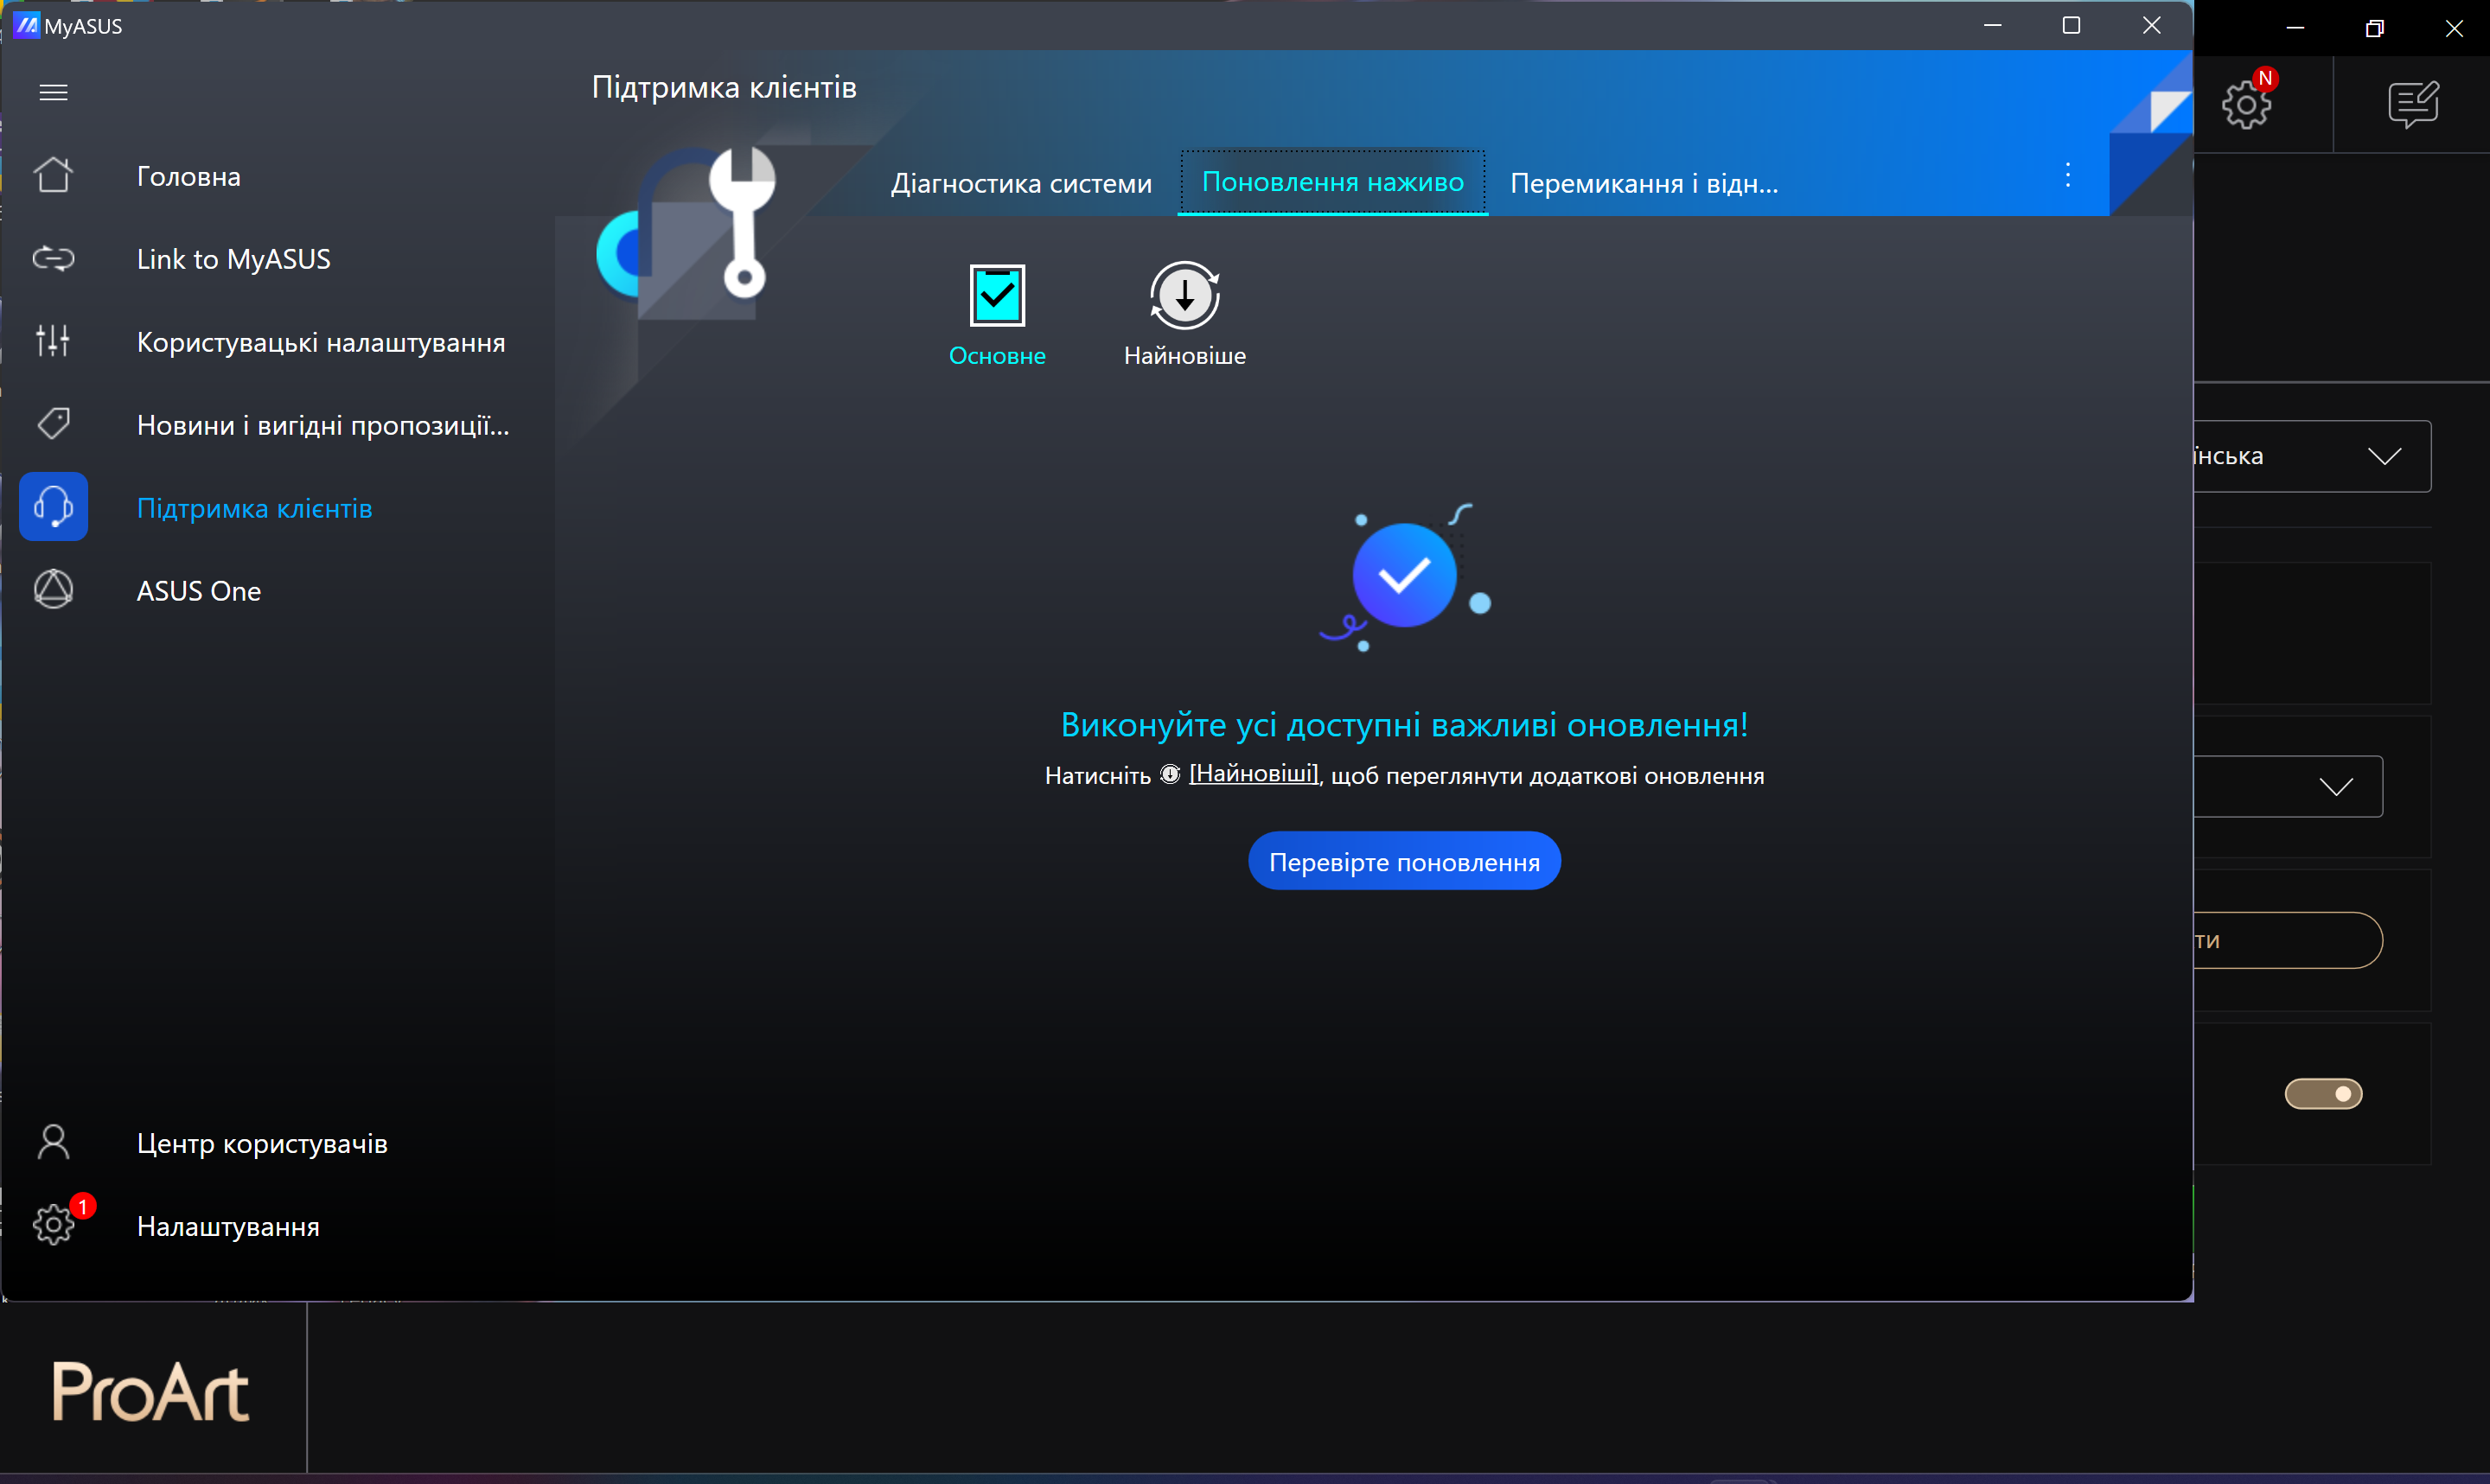Screen dimensions: 2490x1484
Task: Open the three-dots overflow tabs menu
Action: (2067, 177)
